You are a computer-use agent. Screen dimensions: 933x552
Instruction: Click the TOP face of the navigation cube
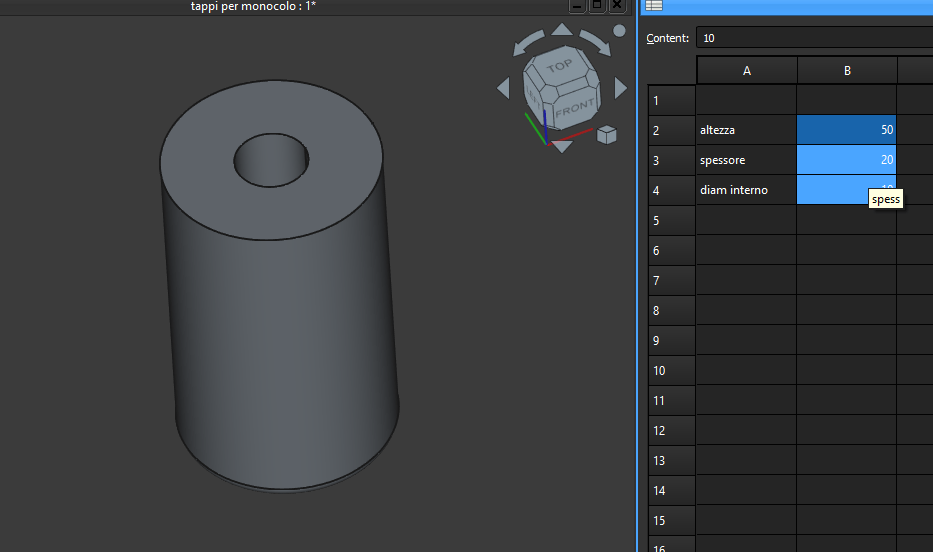click(558, 68)
